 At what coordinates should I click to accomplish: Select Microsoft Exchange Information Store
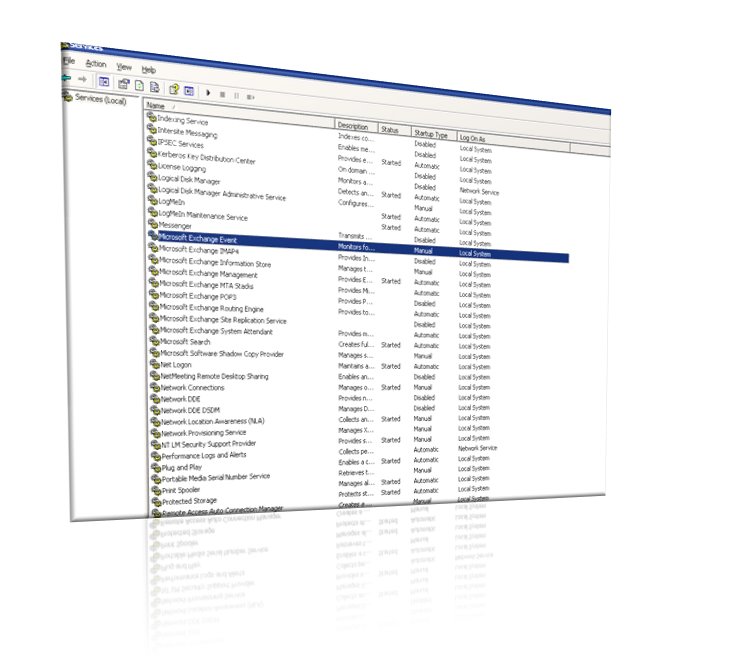215,262
